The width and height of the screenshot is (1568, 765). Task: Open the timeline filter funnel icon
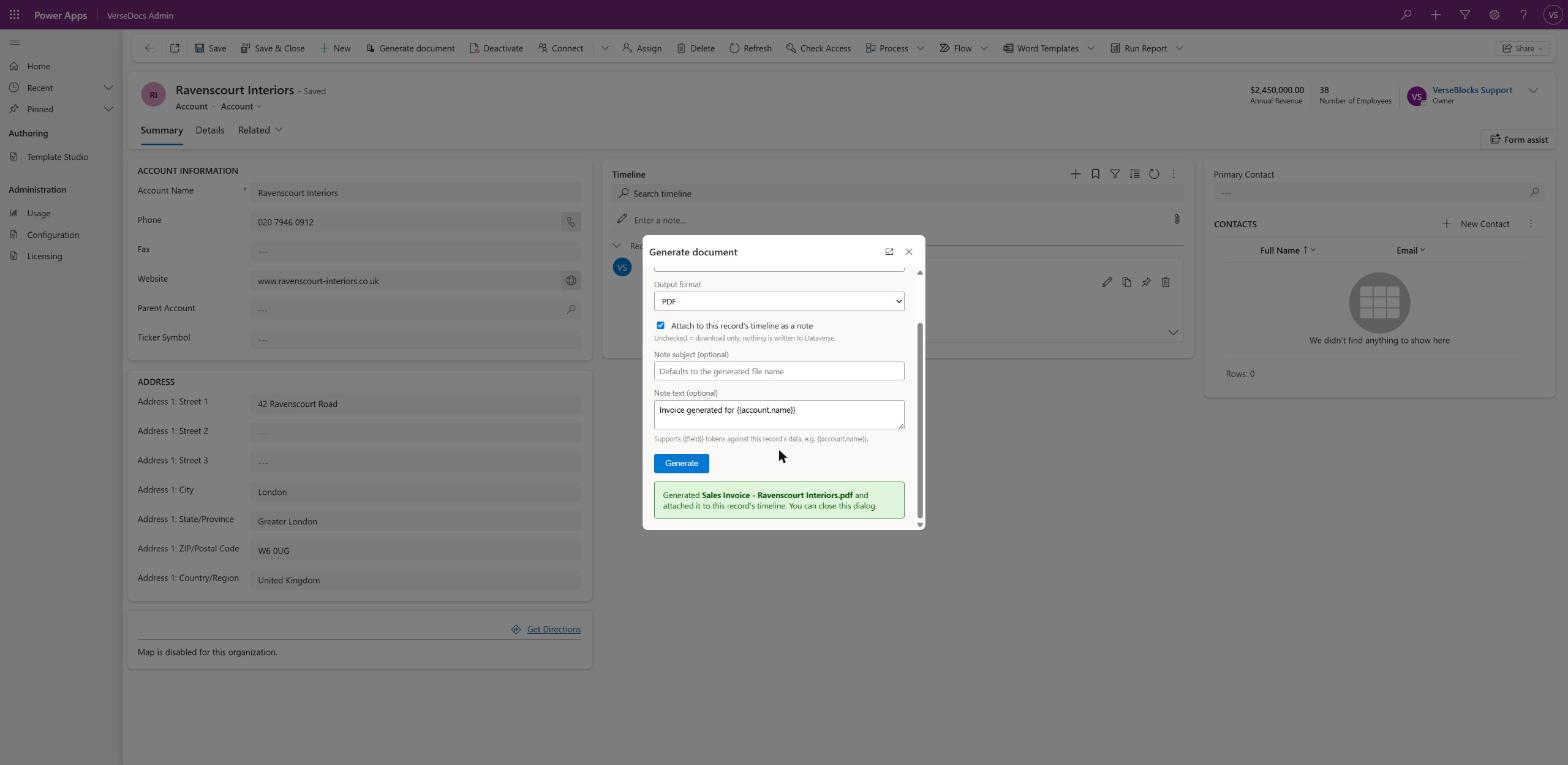click(1115, 174)
